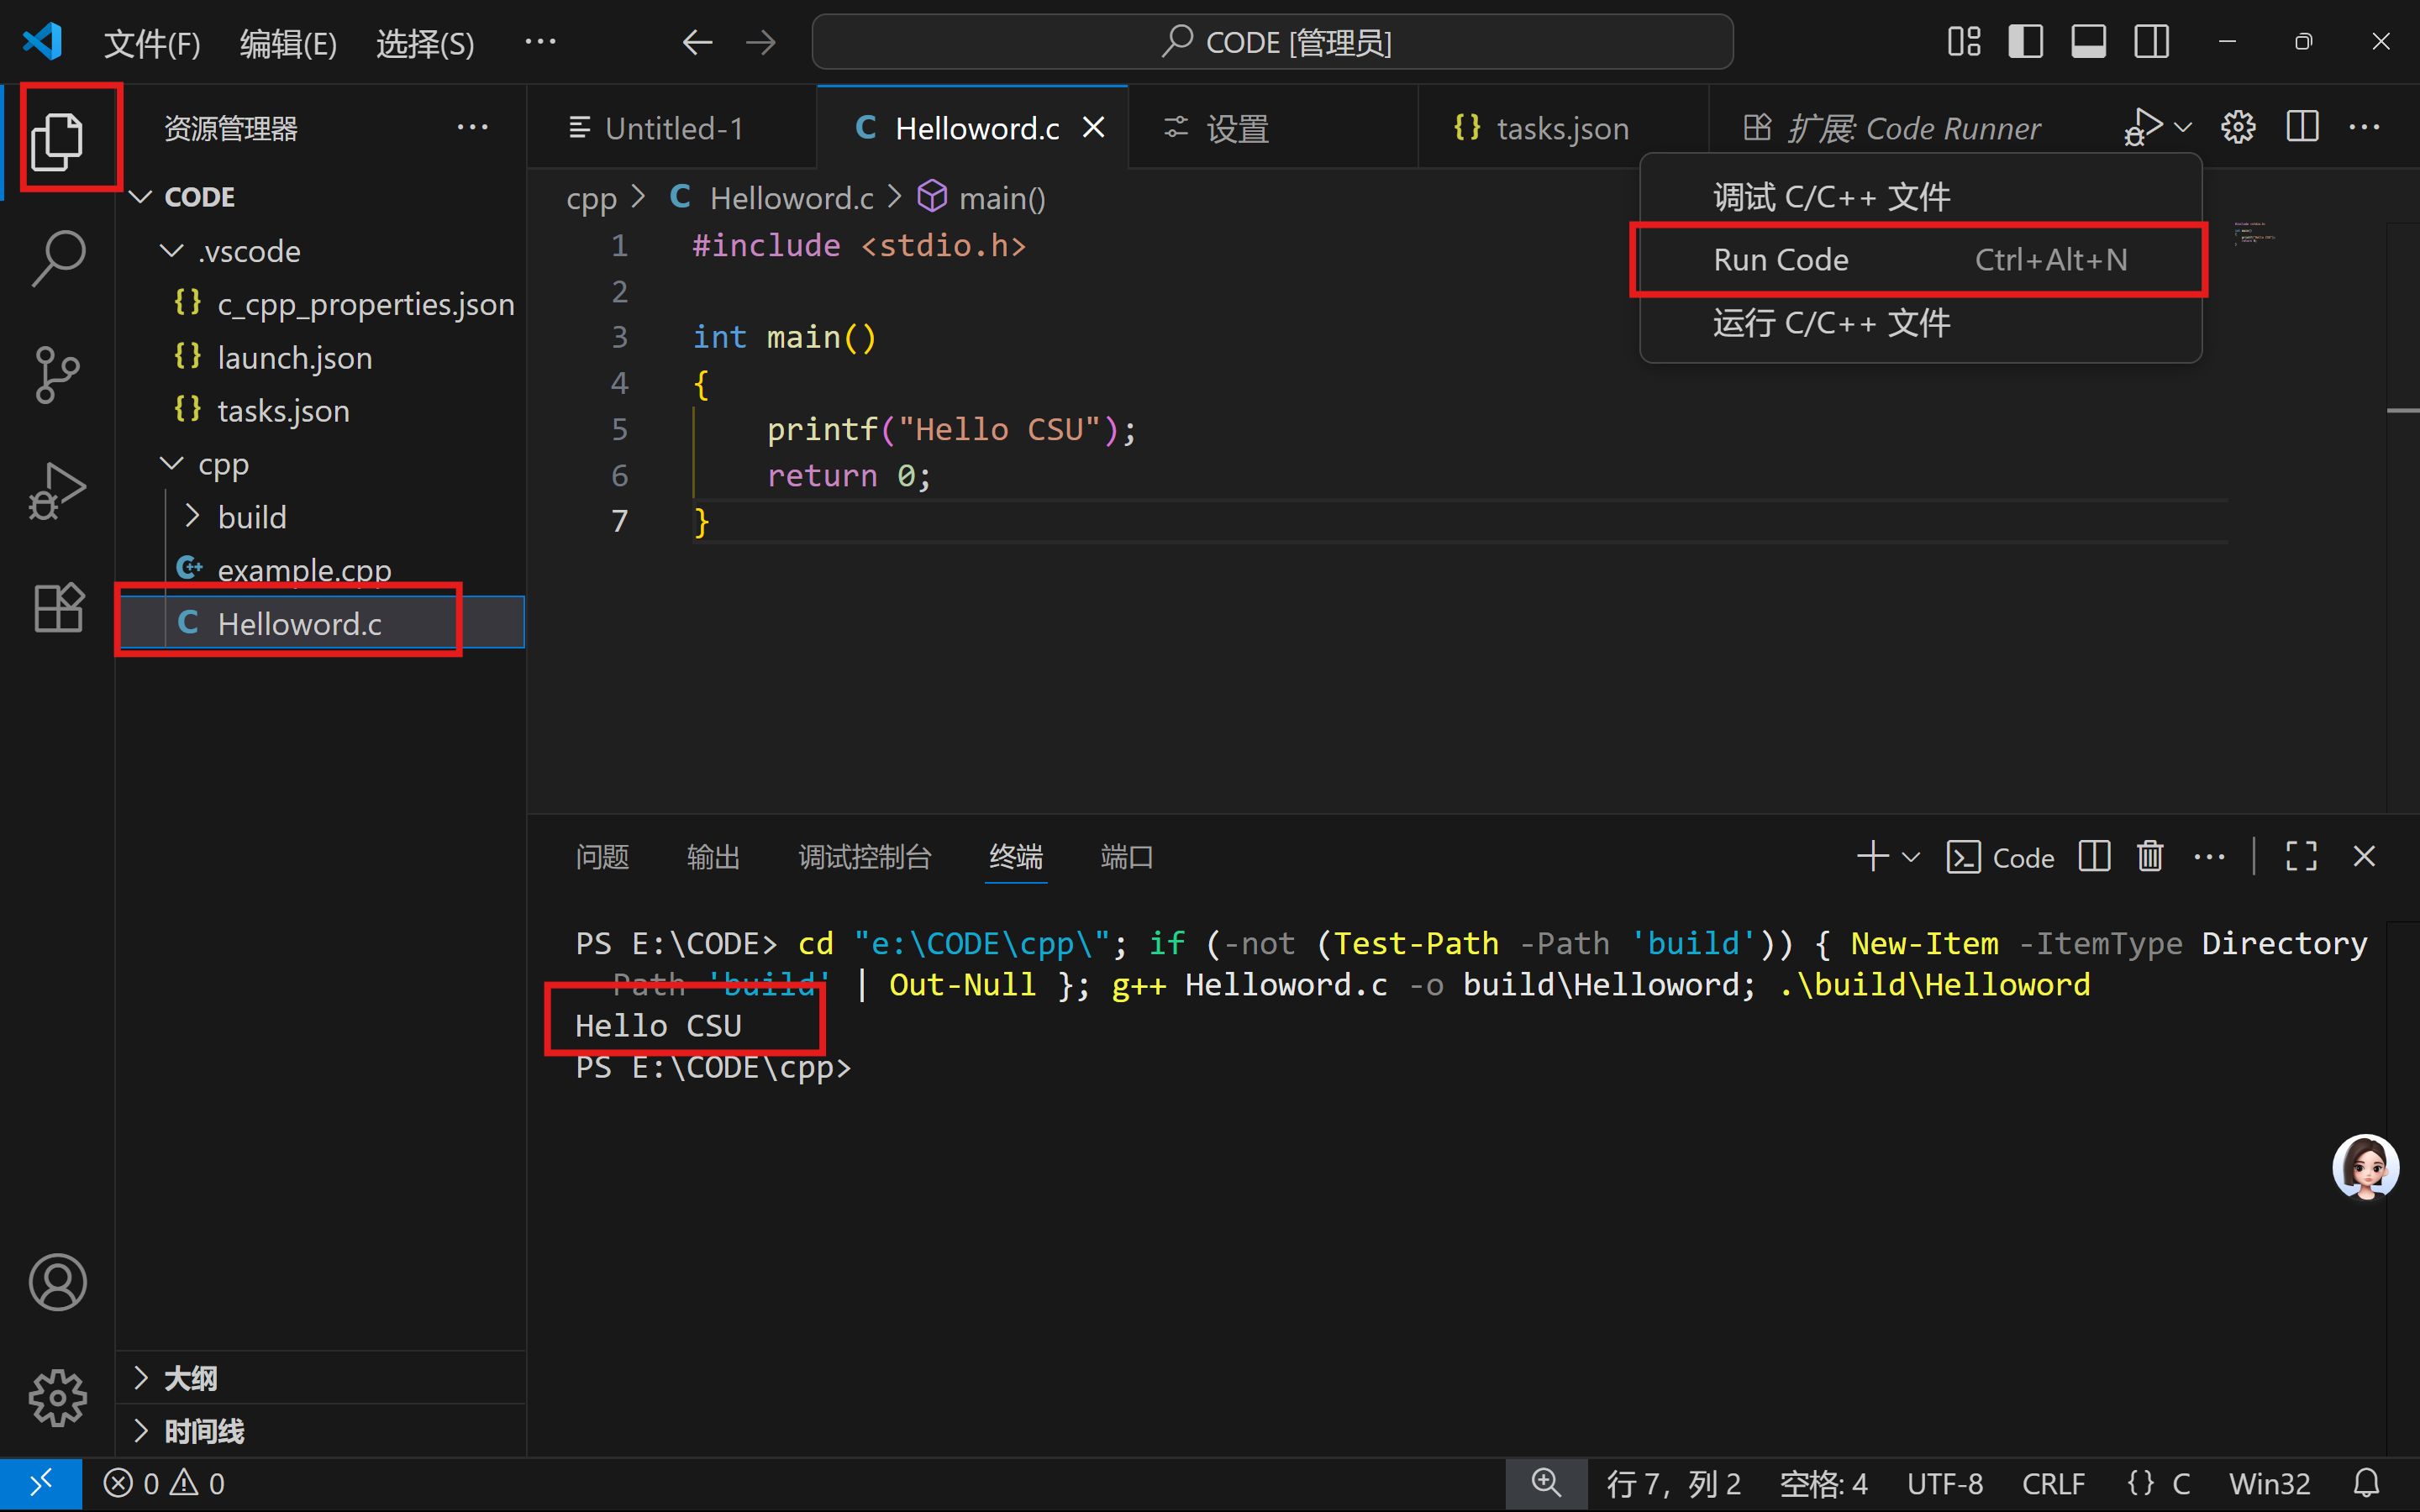2420x1512 pixels.
Task: Open the Manage gear at bottom left
Action: pyautogui.click(x=57, y=1399)
